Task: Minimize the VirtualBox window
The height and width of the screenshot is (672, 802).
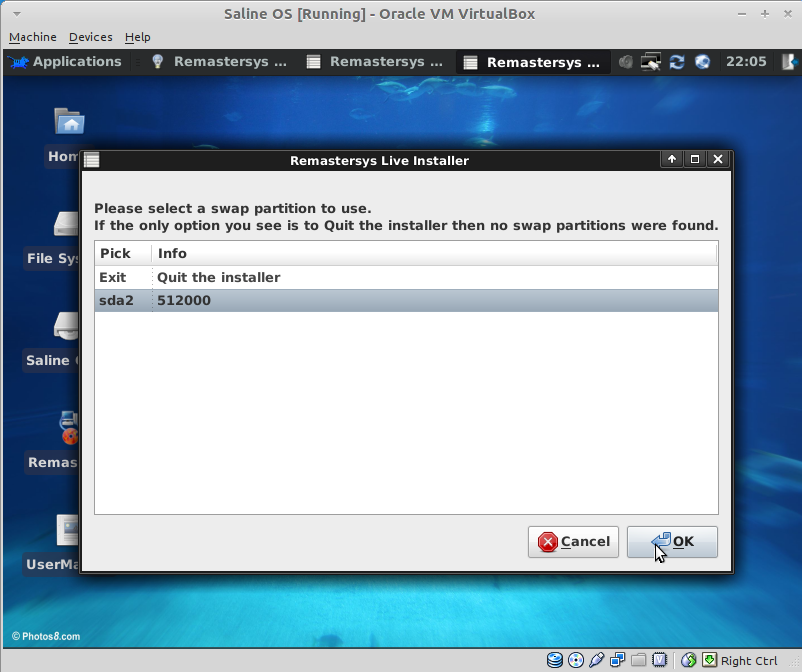Action: tap(742, 14)
